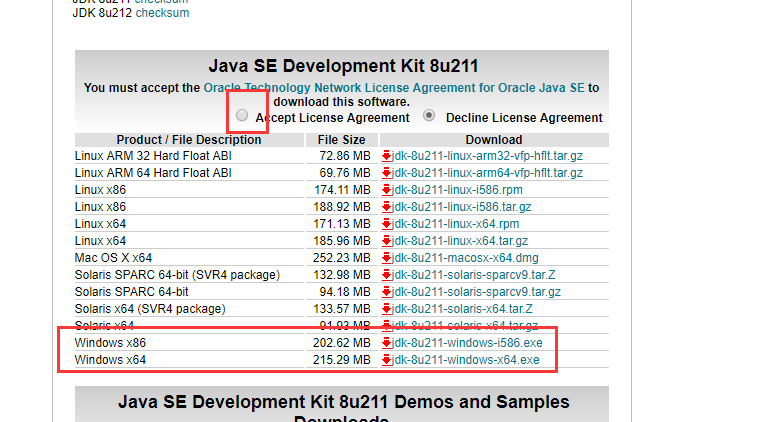Download jdk-8u211-linux-x64.rpm
The height and width of the screenshot is (422, 772).
(x=455, y=224)
